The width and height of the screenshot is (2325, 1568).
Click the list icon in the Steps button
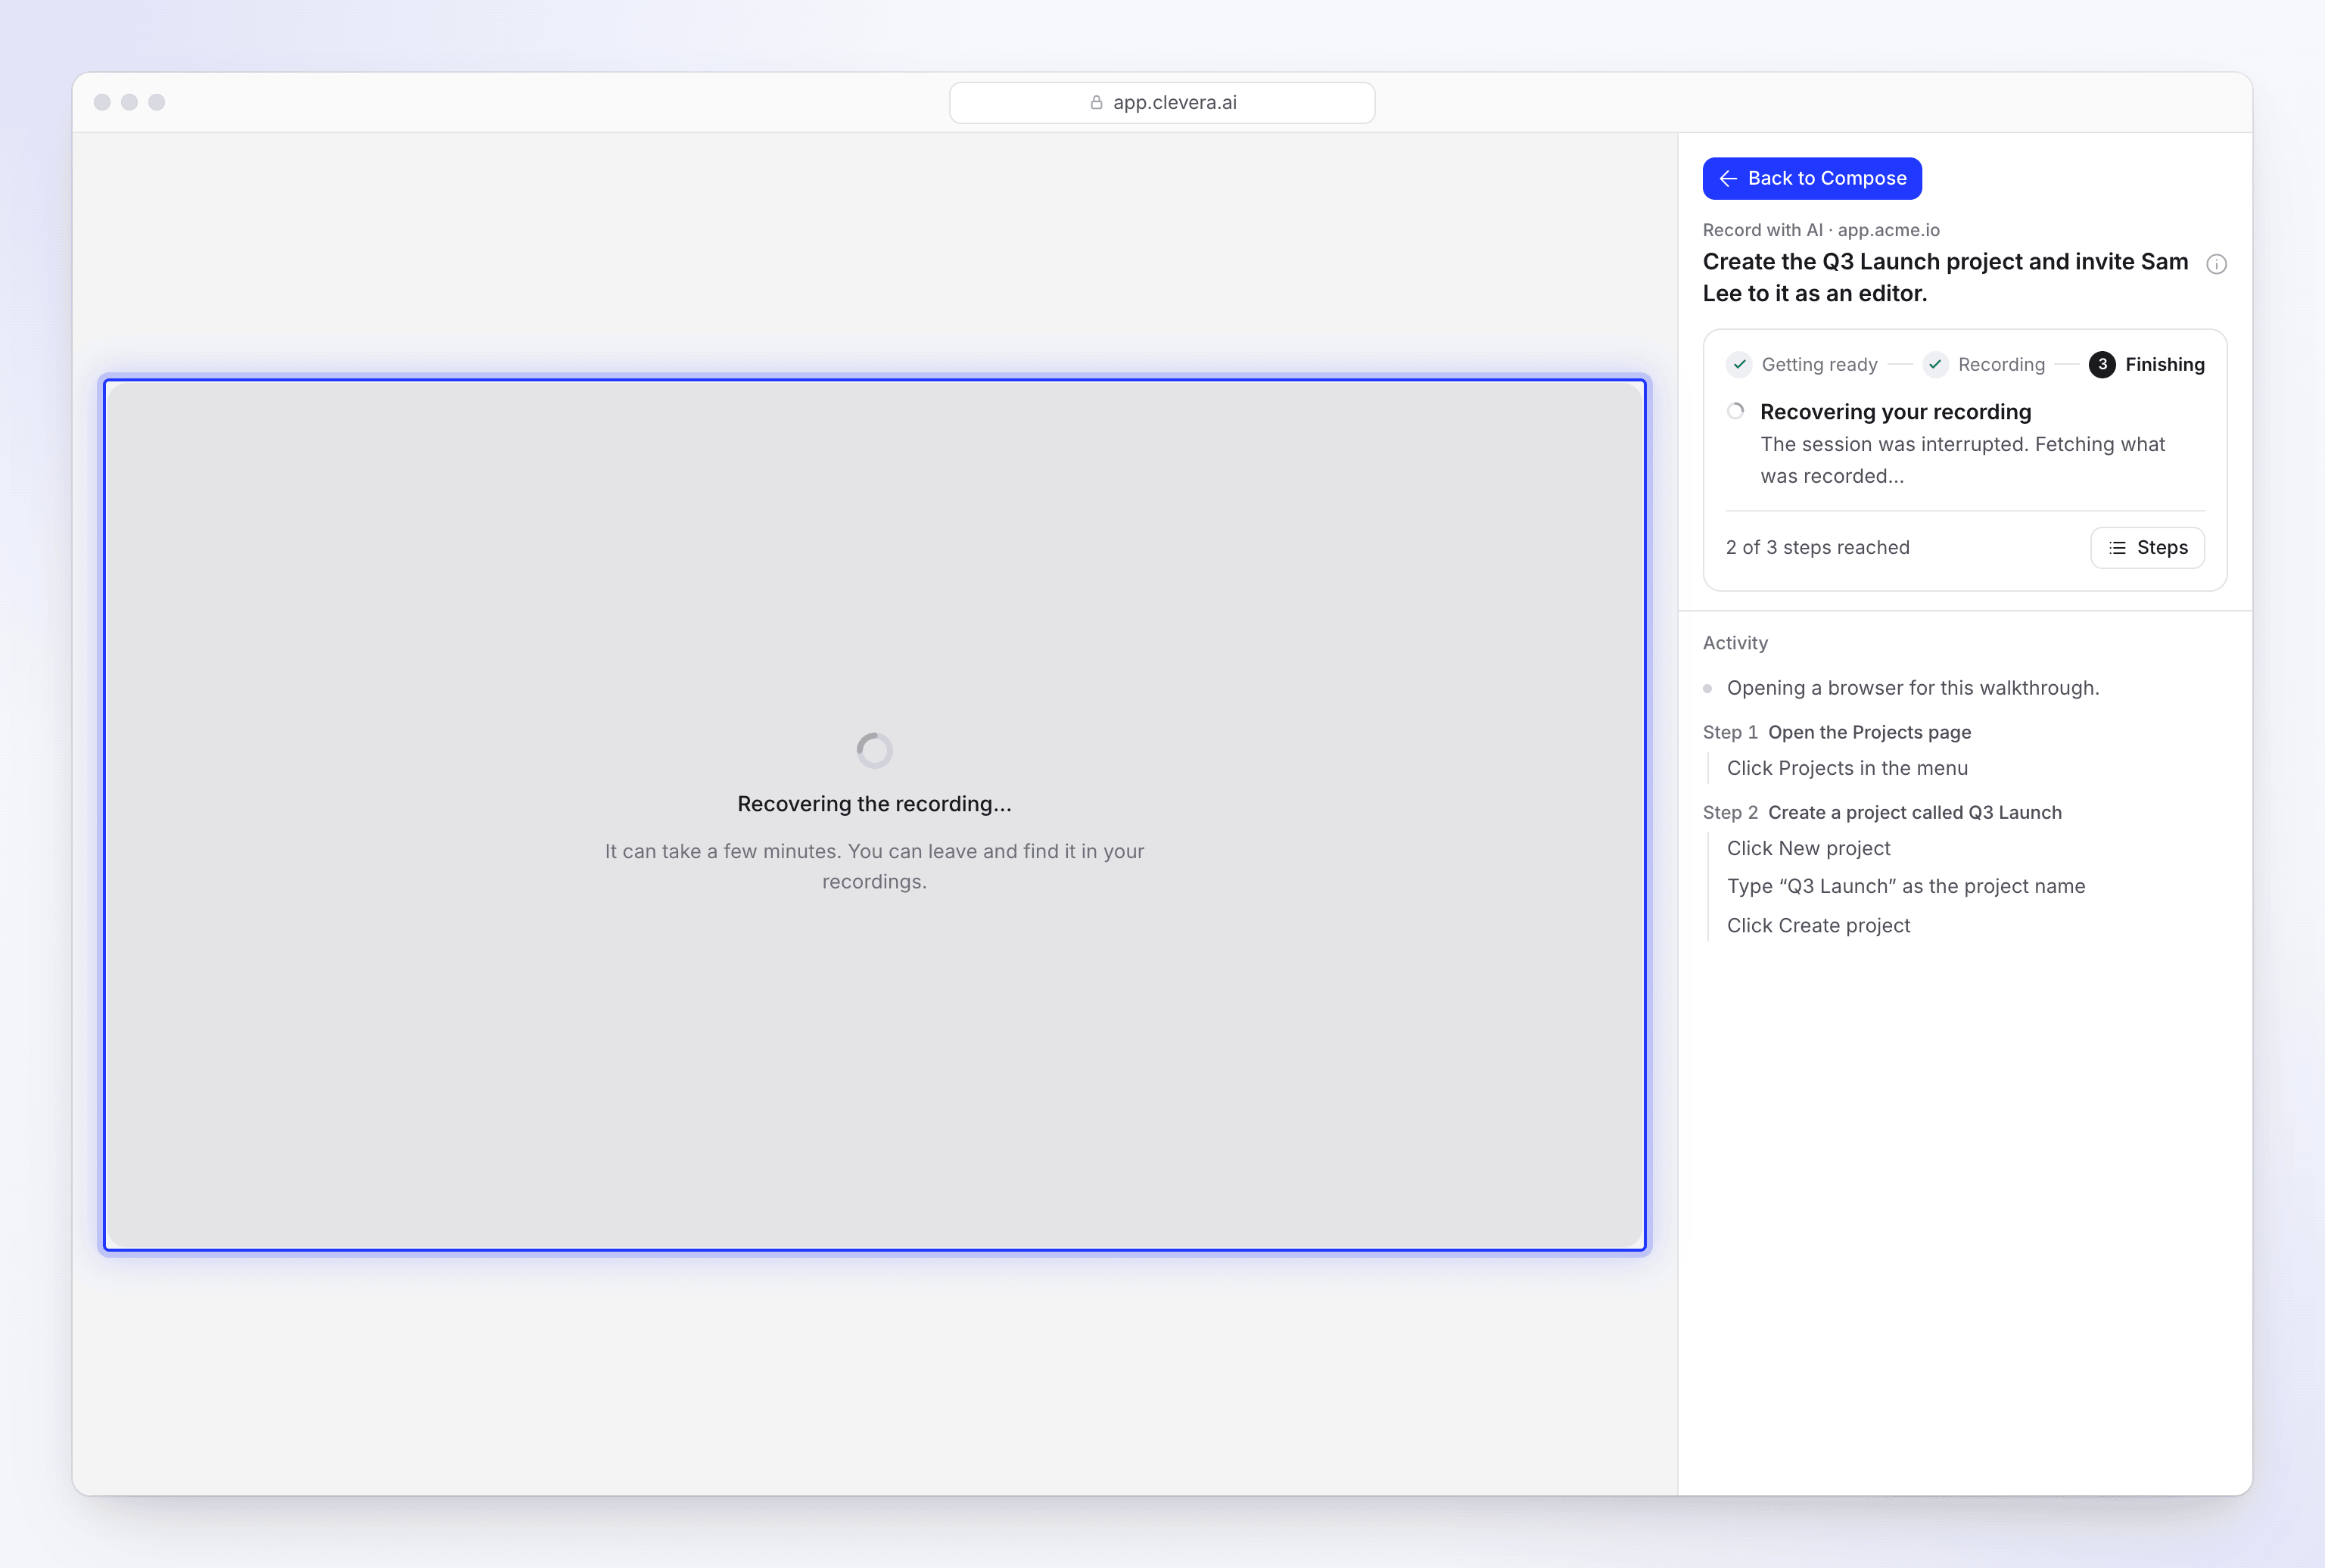click(x=2117, y=547)
